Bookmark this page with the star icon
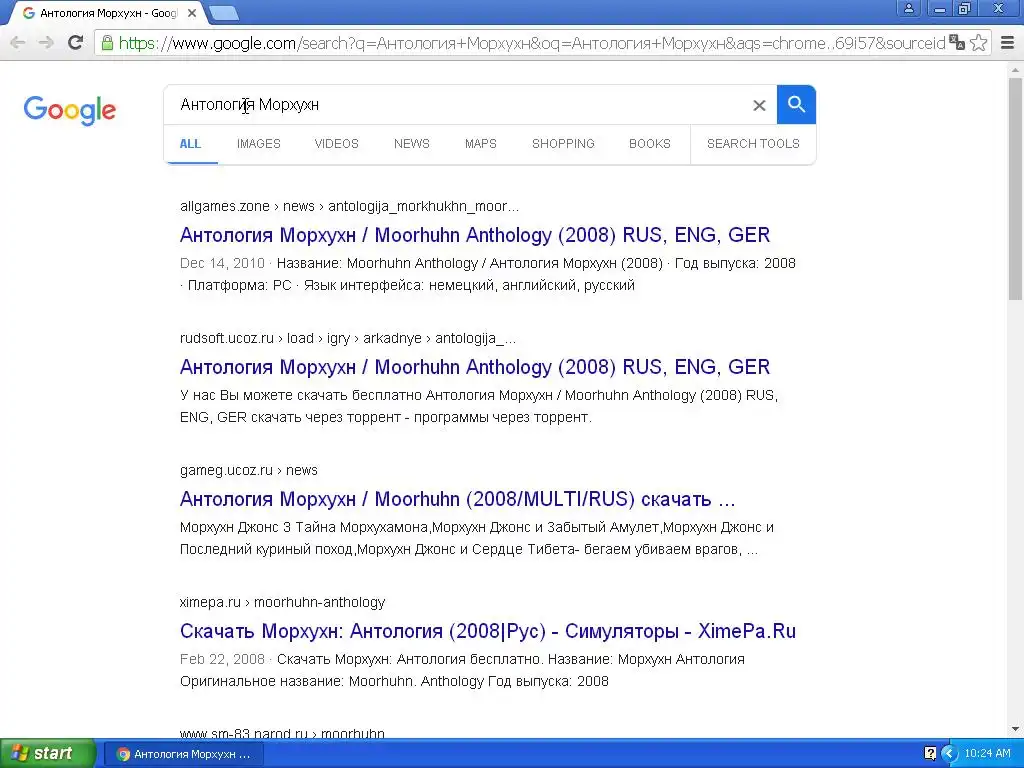 tap(978, 43)
